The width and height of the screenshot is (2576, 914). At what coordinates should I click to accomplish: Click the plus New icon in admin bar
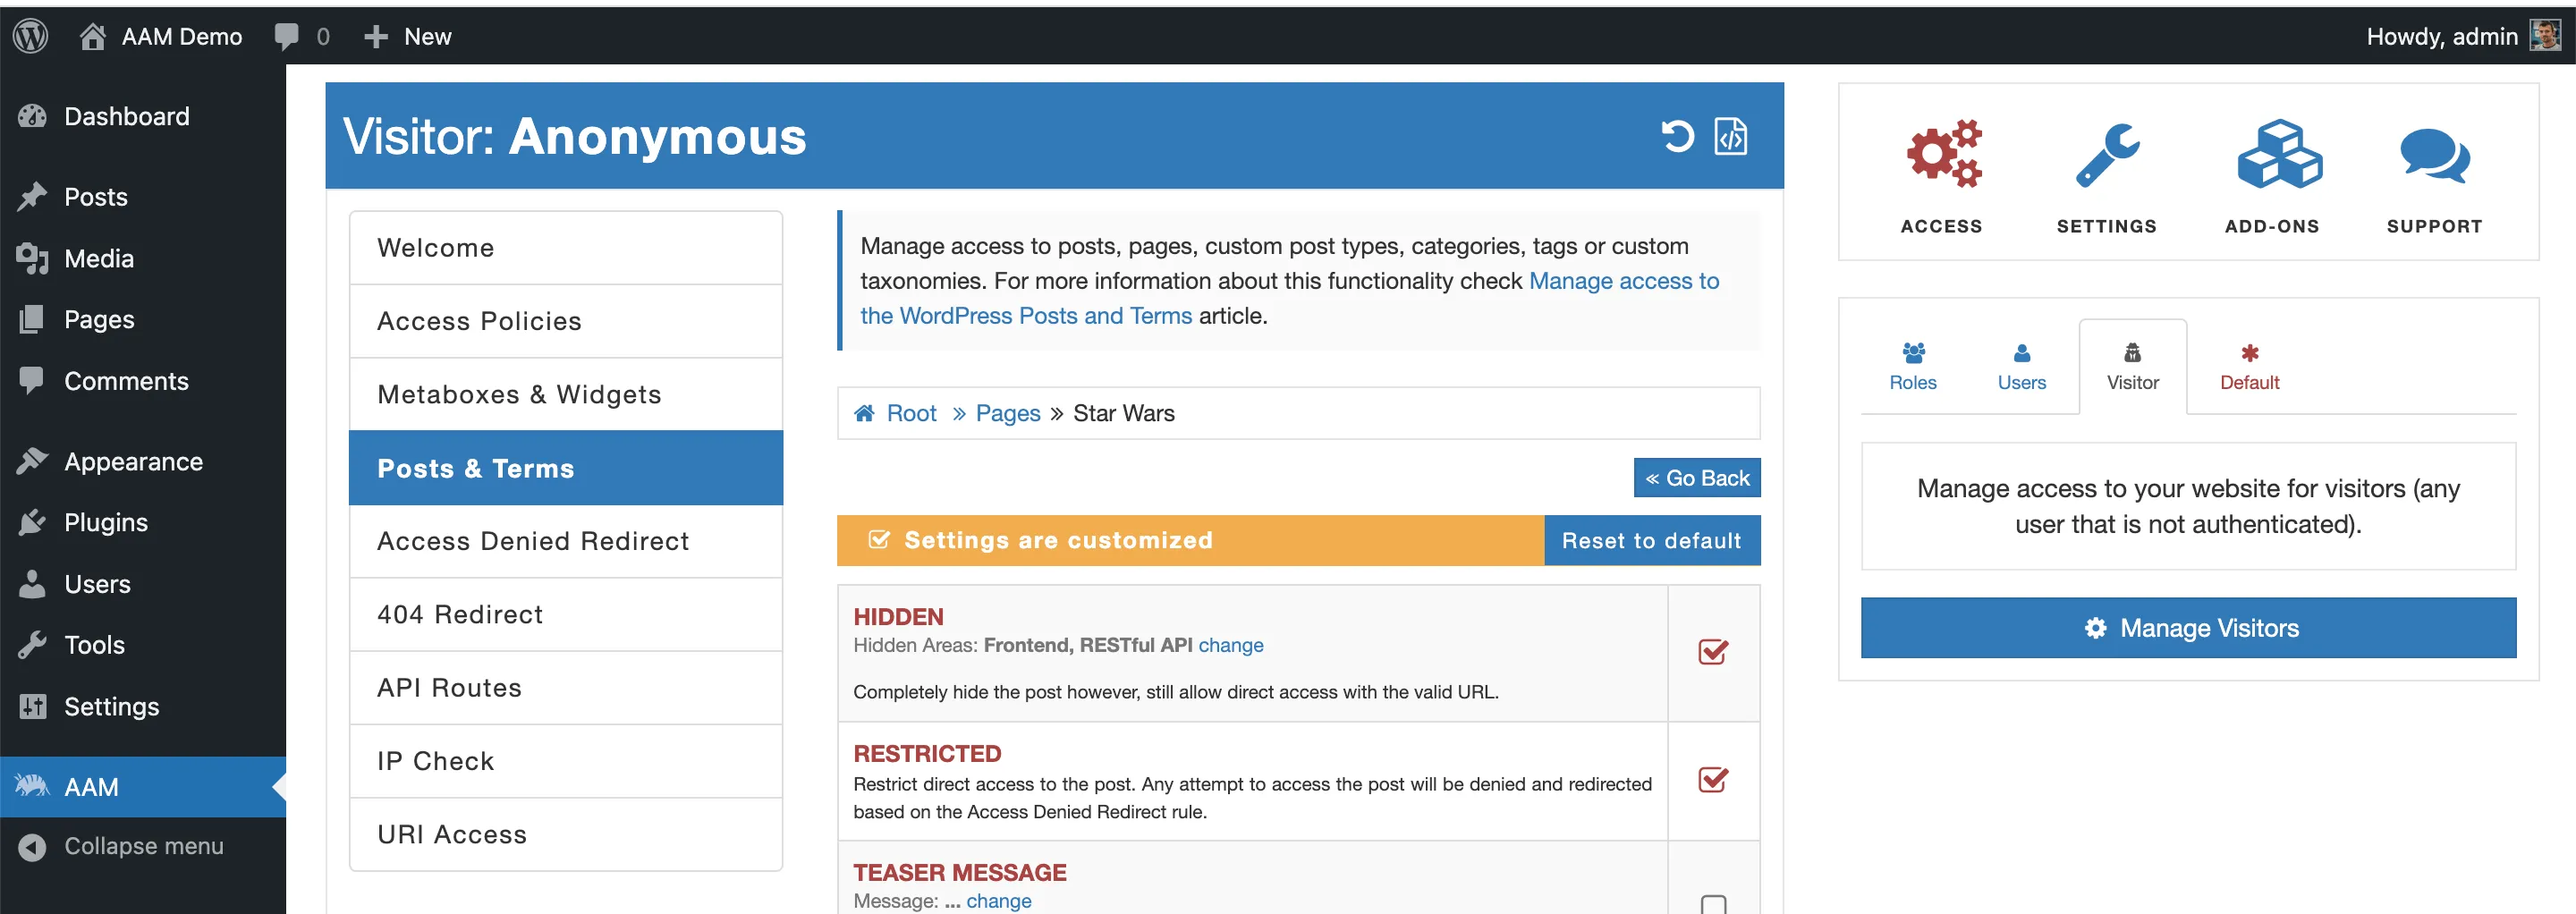tap(375, 37)
